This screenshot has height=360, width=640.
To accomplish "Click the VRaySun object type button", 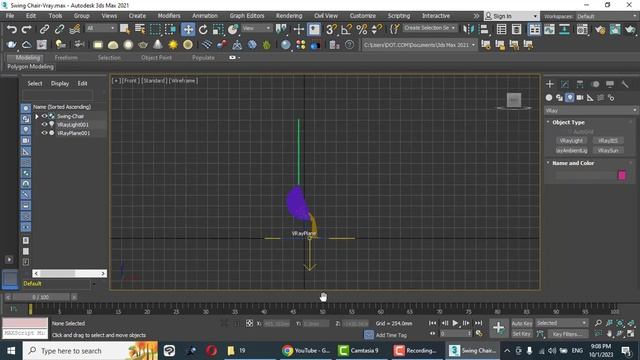I will point(608,150).
